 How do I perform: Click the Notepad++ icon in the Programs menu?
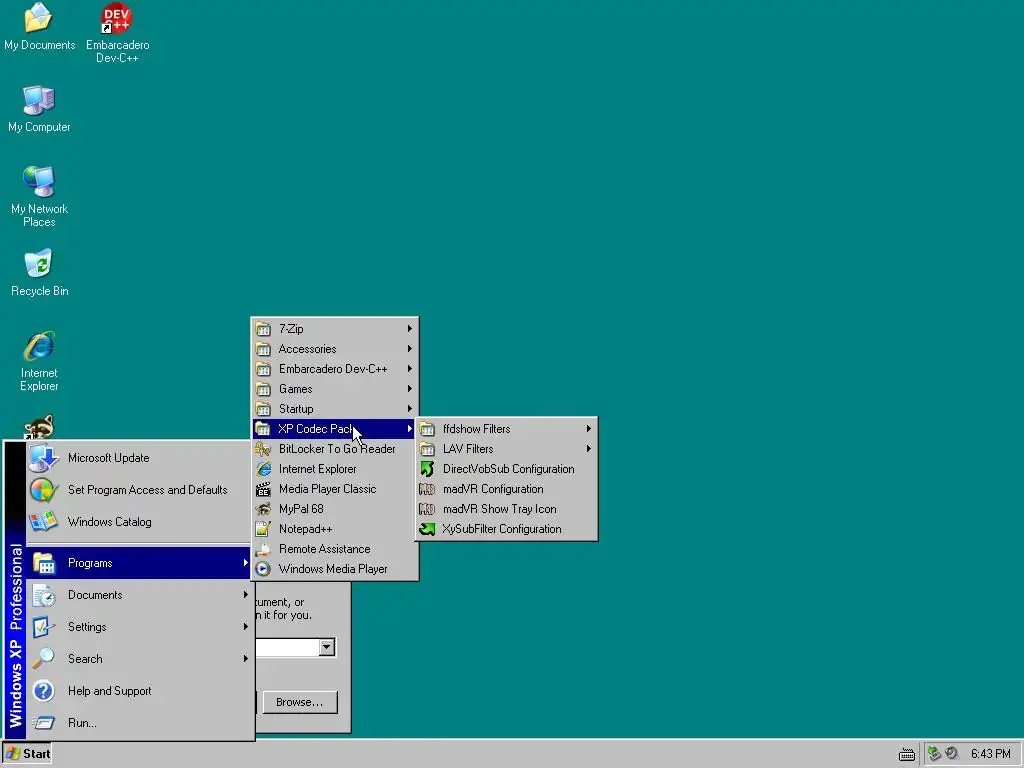click(263, 529)
